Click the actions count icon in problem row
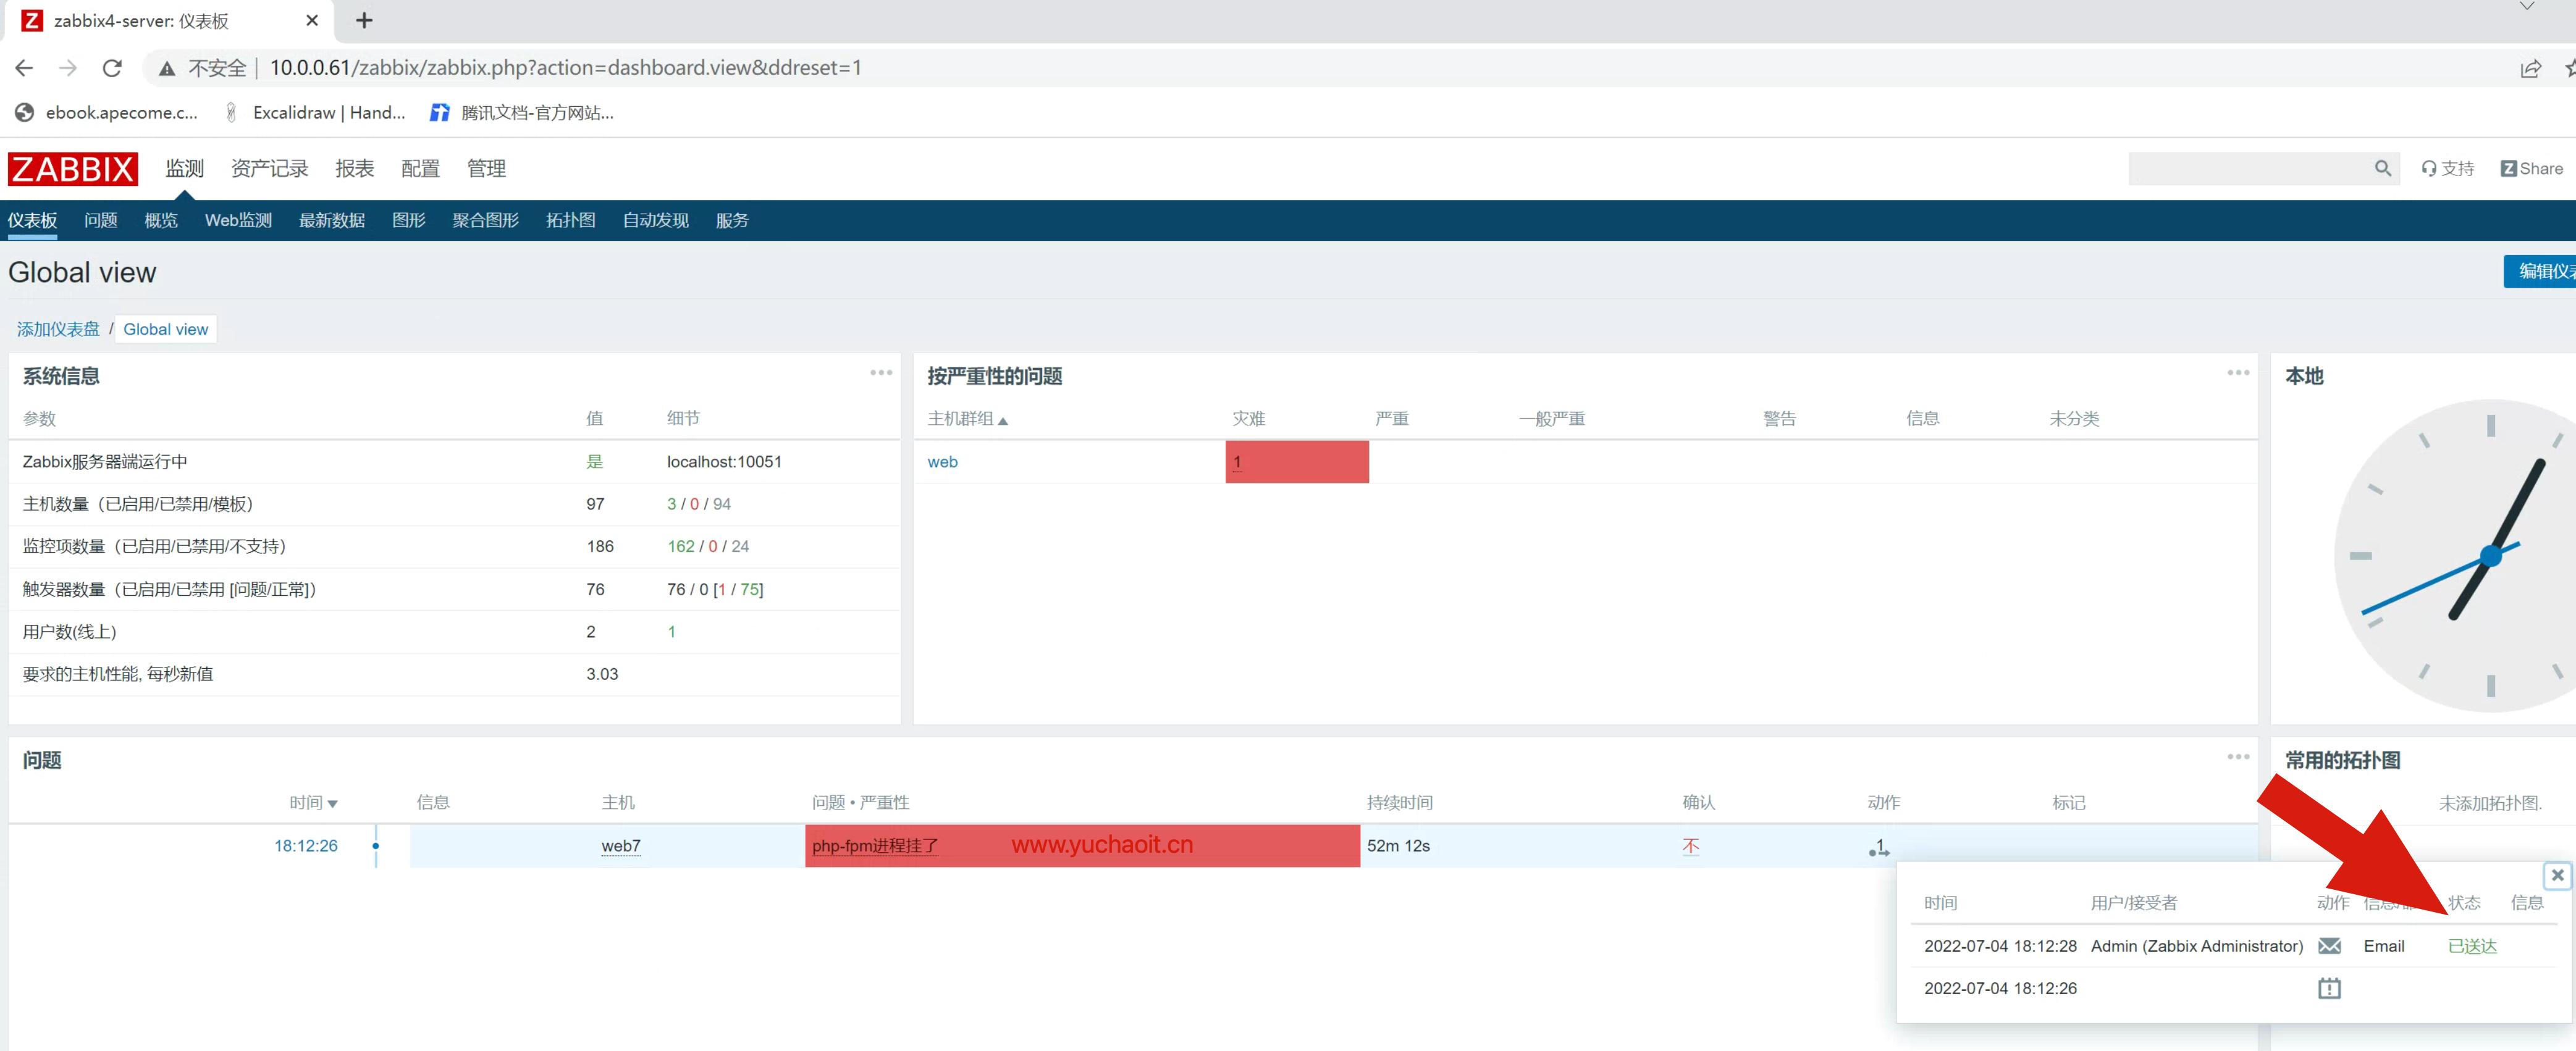 pos(1878,847)
